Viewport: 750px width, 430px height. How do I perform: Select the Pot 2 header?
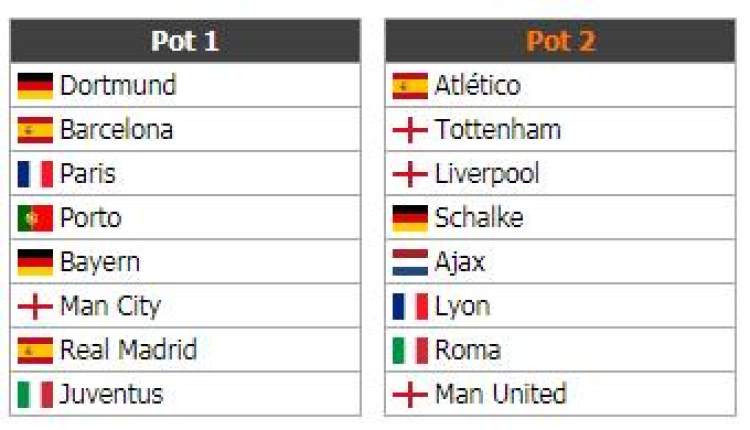click(x=560, y=41)
